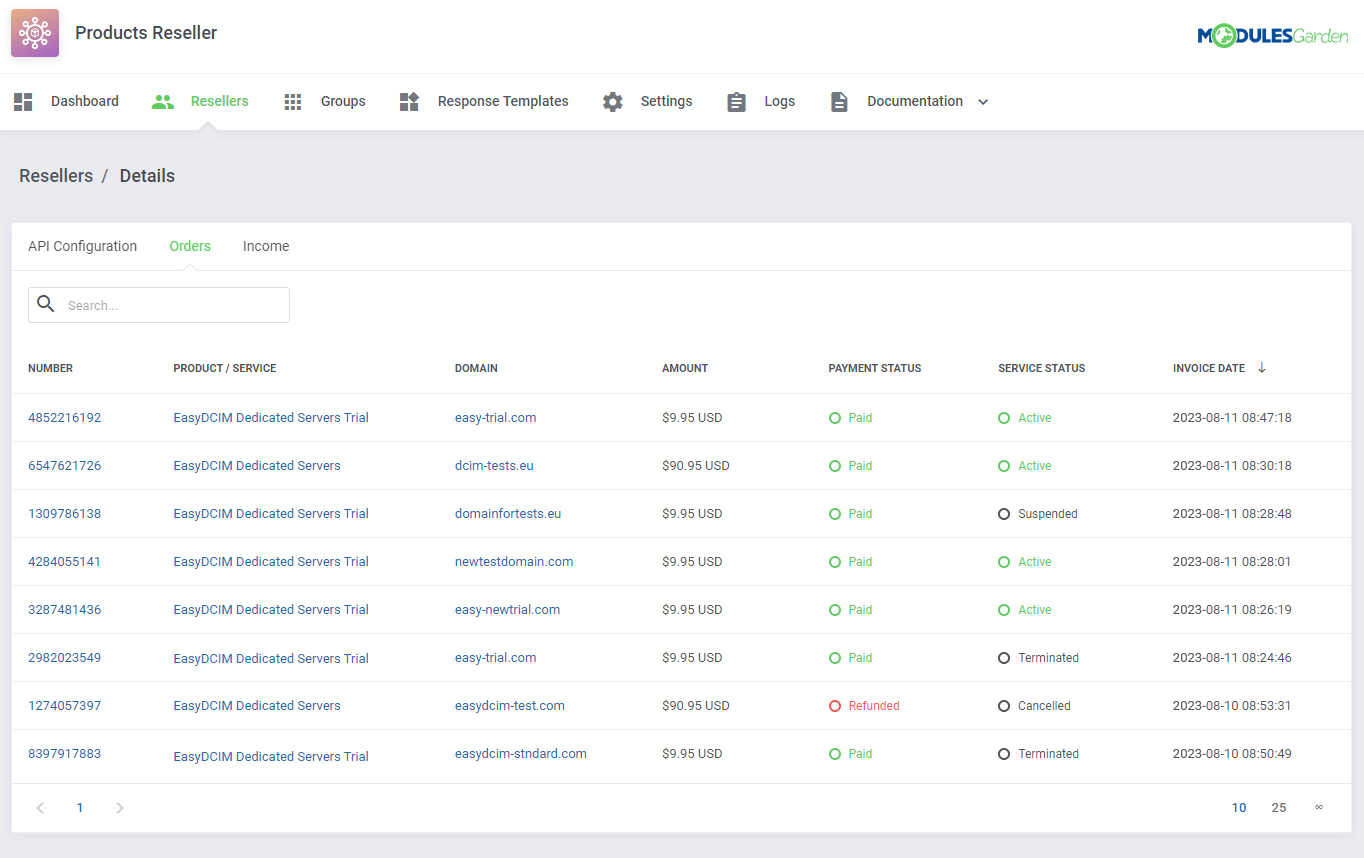Open the Settings menu item

[x=667, y=101]
